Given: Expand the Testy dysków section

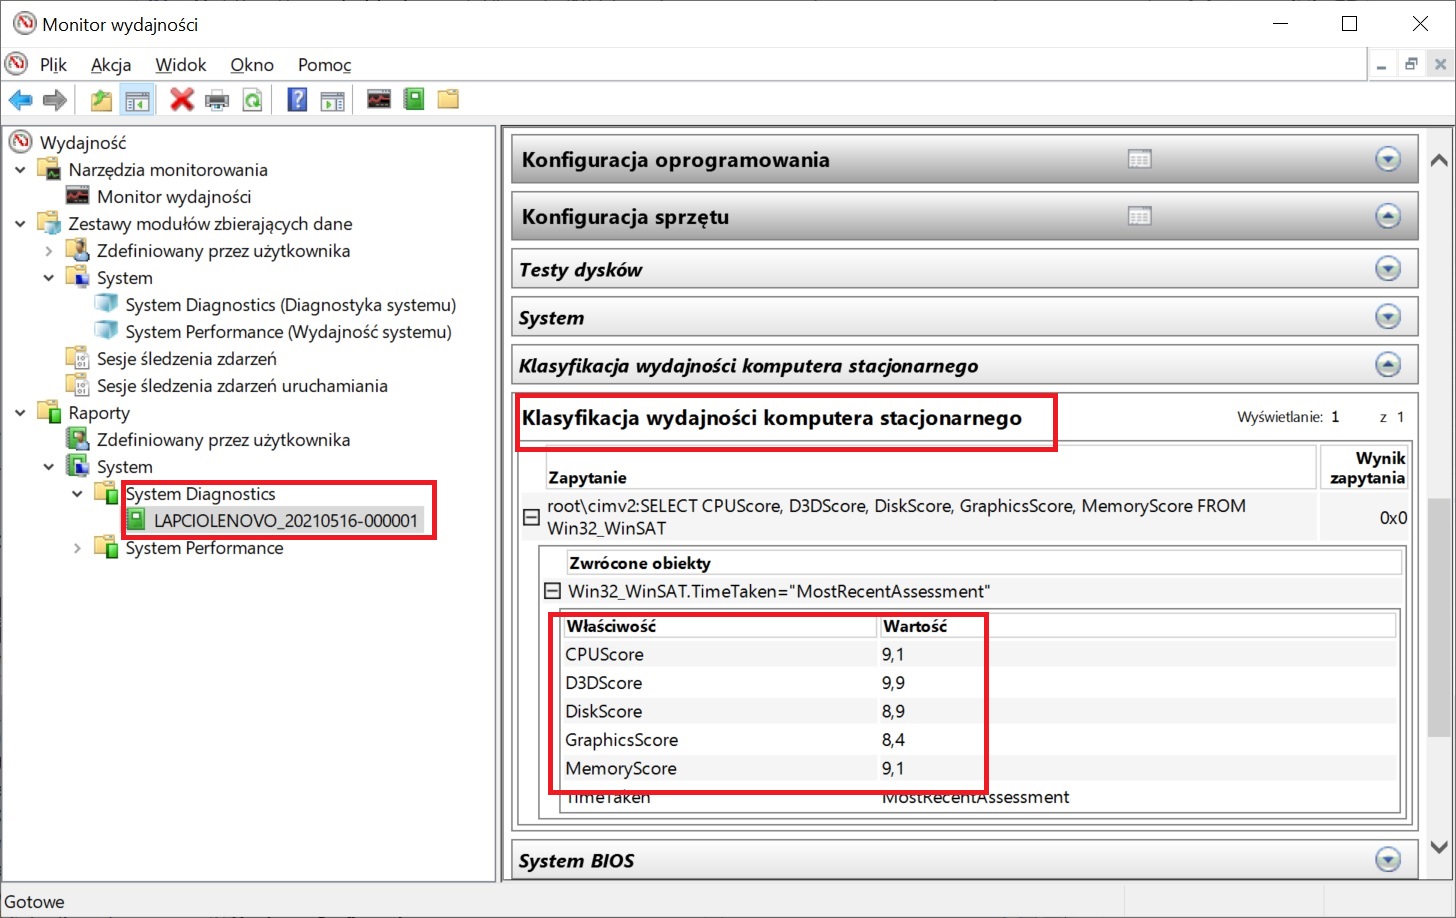Looking at the screenshot, I should [1388, 268].
